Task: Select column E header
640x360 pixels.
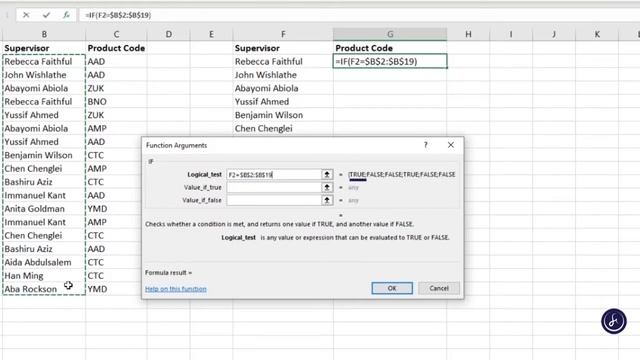Action: (211, 34)
